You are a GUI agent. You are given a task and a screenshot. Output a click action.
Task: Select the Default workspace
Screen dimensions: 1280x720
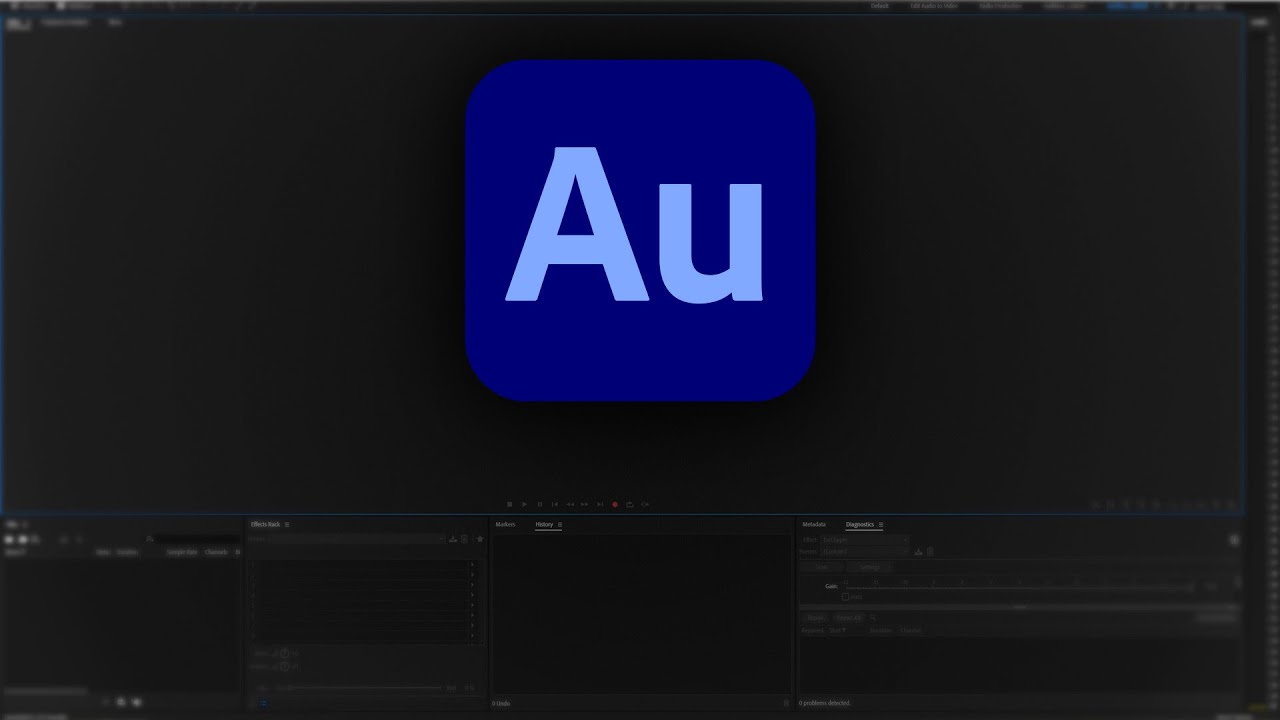click(x=880, y=5)
